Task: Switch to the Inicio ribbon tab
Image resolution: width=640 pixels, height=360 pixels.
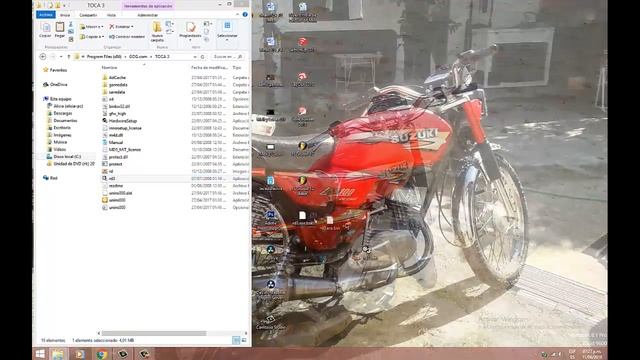Action: tap(65, 15)
